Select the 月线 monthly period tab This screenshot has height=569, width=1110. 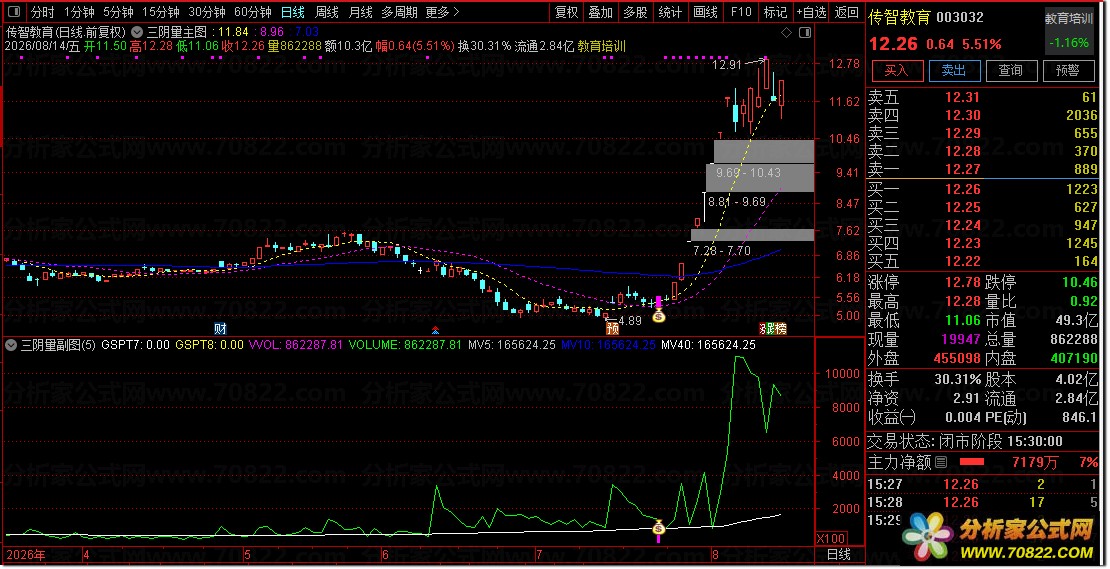(x=360, y=12)
